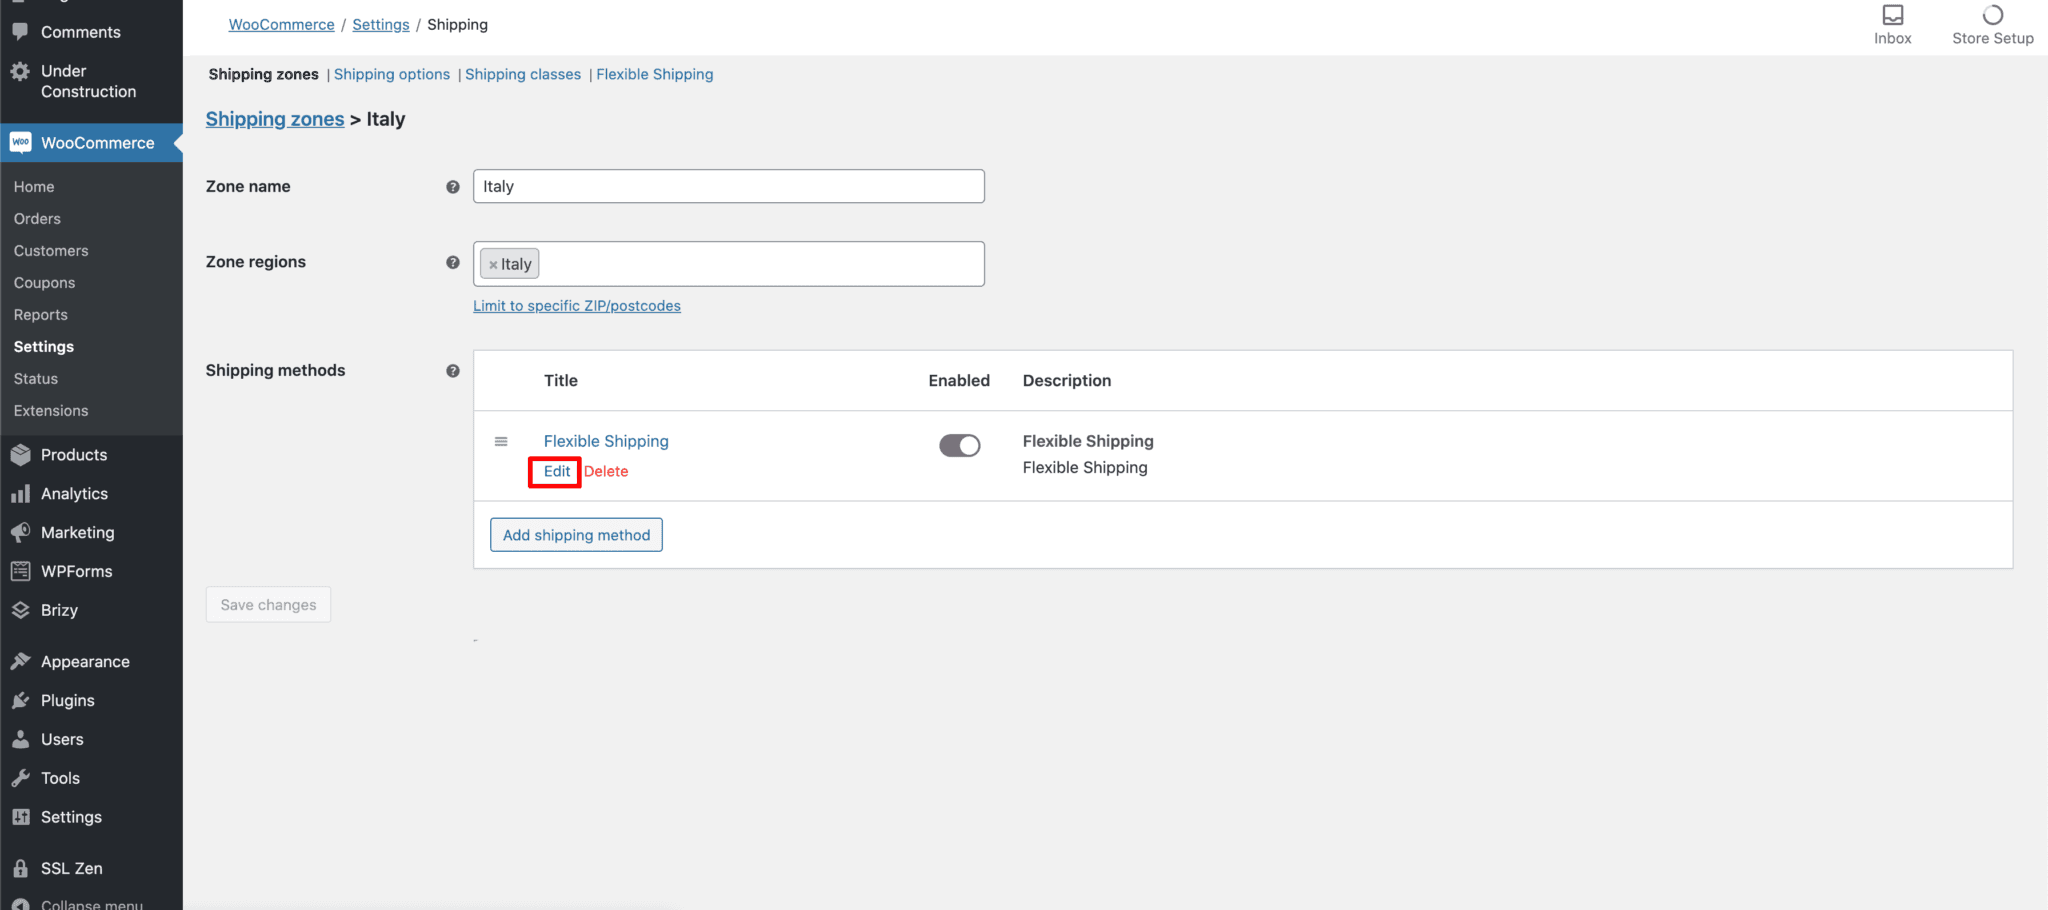Open the Status submenu item

coord(36,379)
